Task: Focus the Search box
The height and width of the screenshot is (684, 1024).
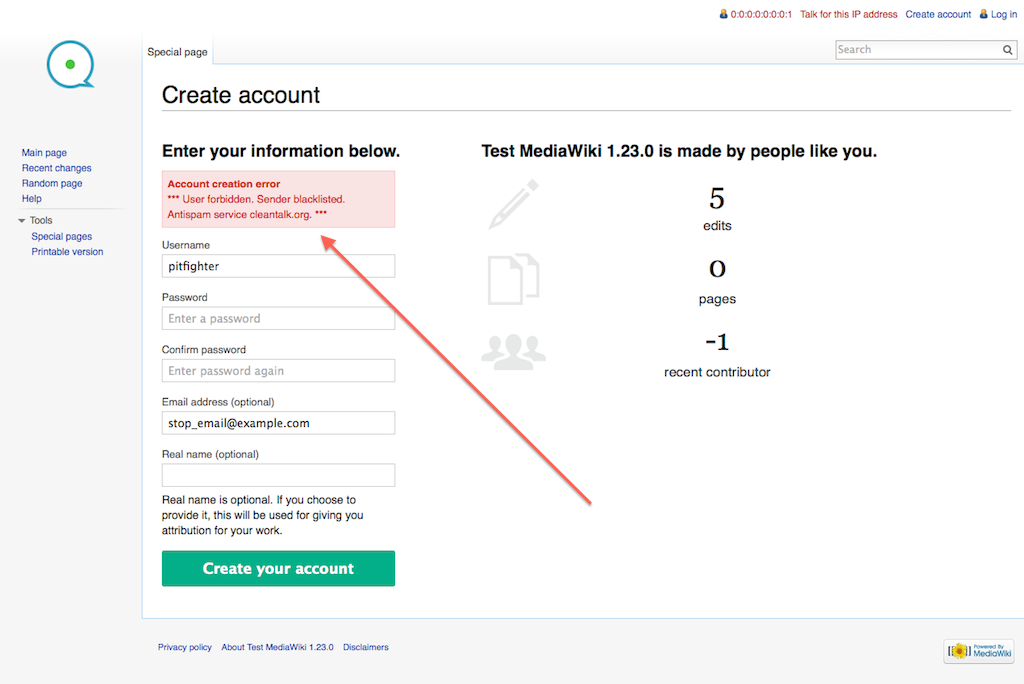Action: (917, 50)
